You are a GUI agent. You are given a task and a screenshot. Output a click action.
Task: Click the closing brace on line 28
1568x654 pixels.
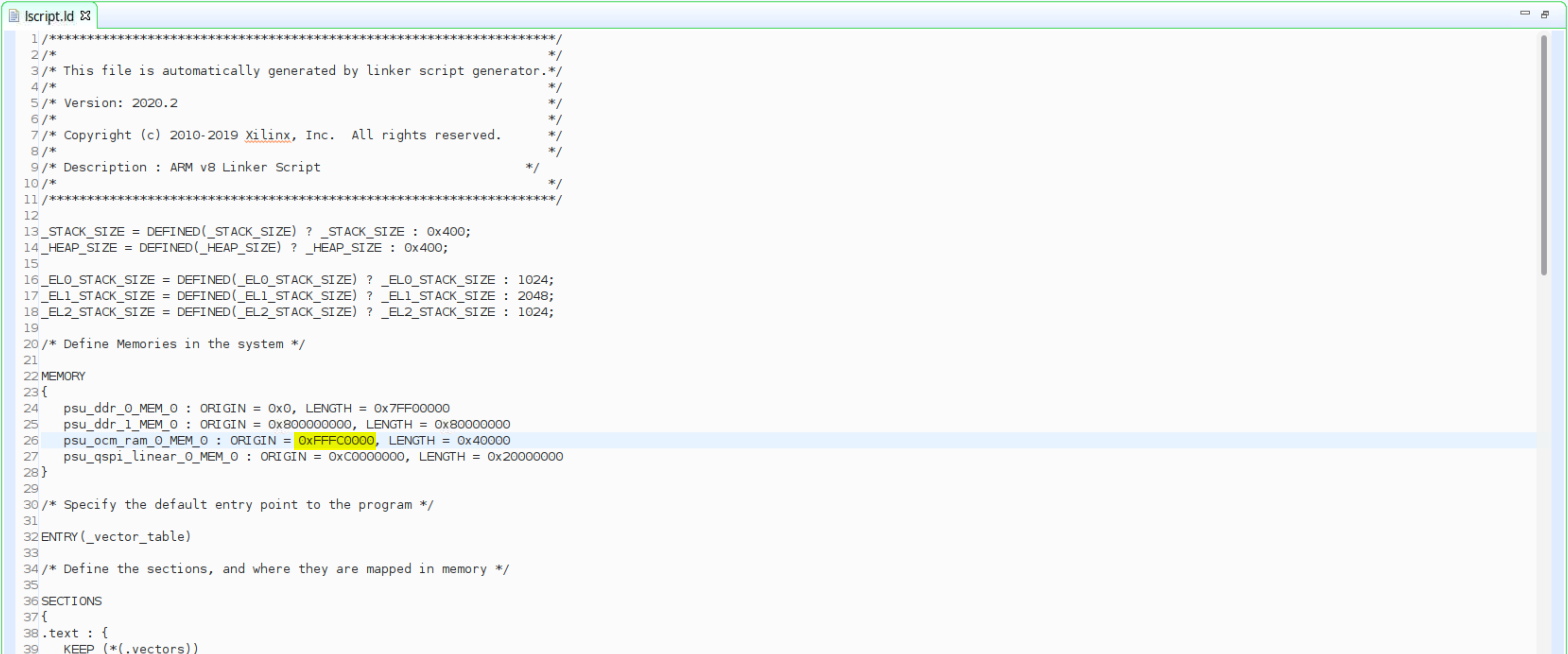click(x=44, y=472)
